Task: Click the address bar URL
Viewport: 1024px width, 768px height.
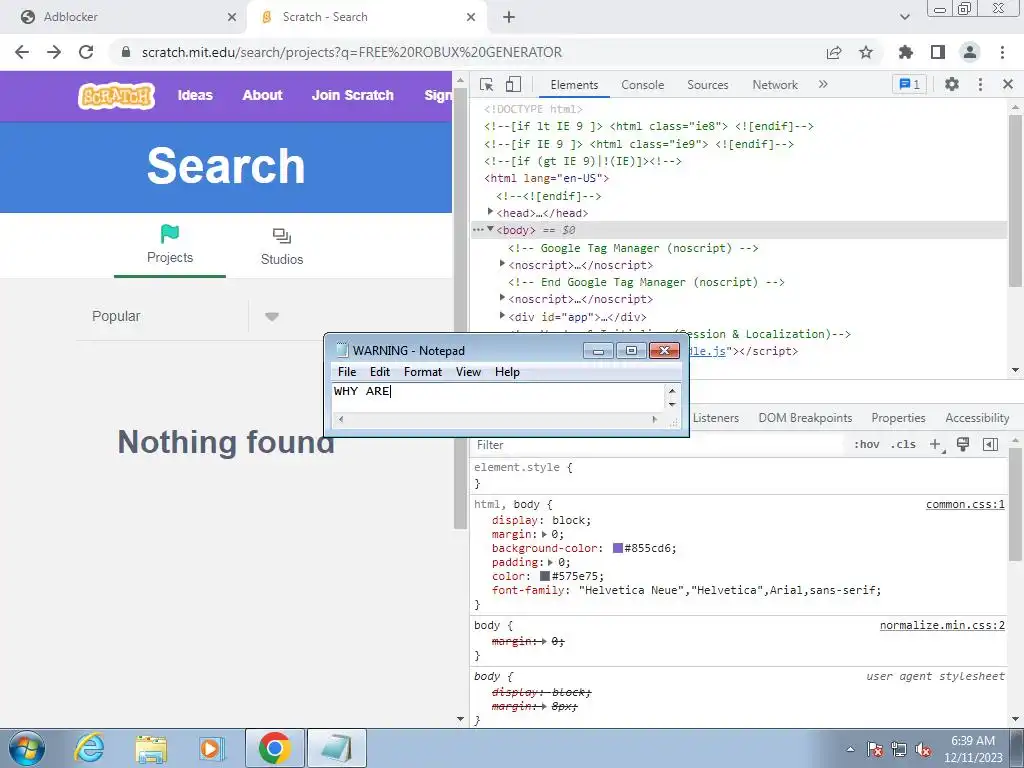Action: 351,52
